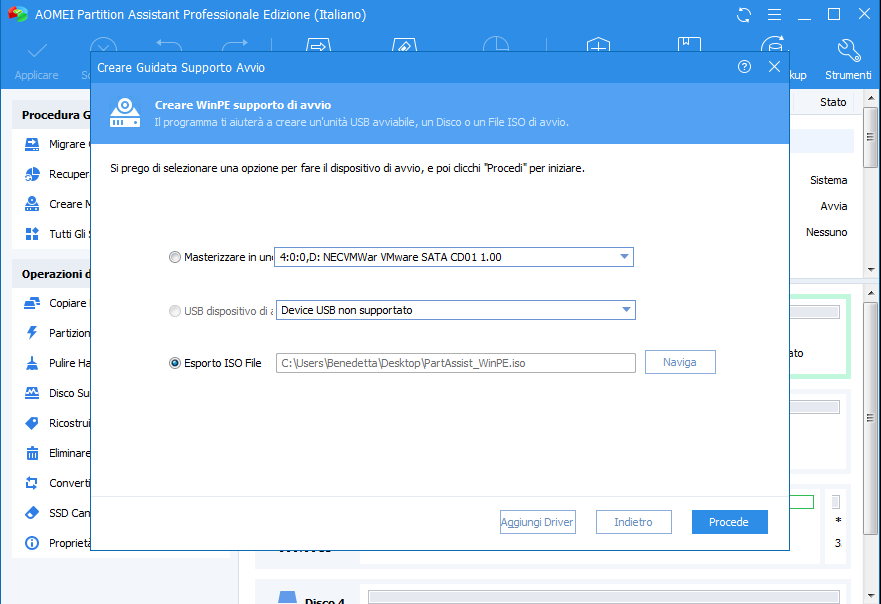The width and height of the screenshot is (881, 604).
Task: Click the WinPE disk icon in dialog header
Action: [x=125, y=112]
